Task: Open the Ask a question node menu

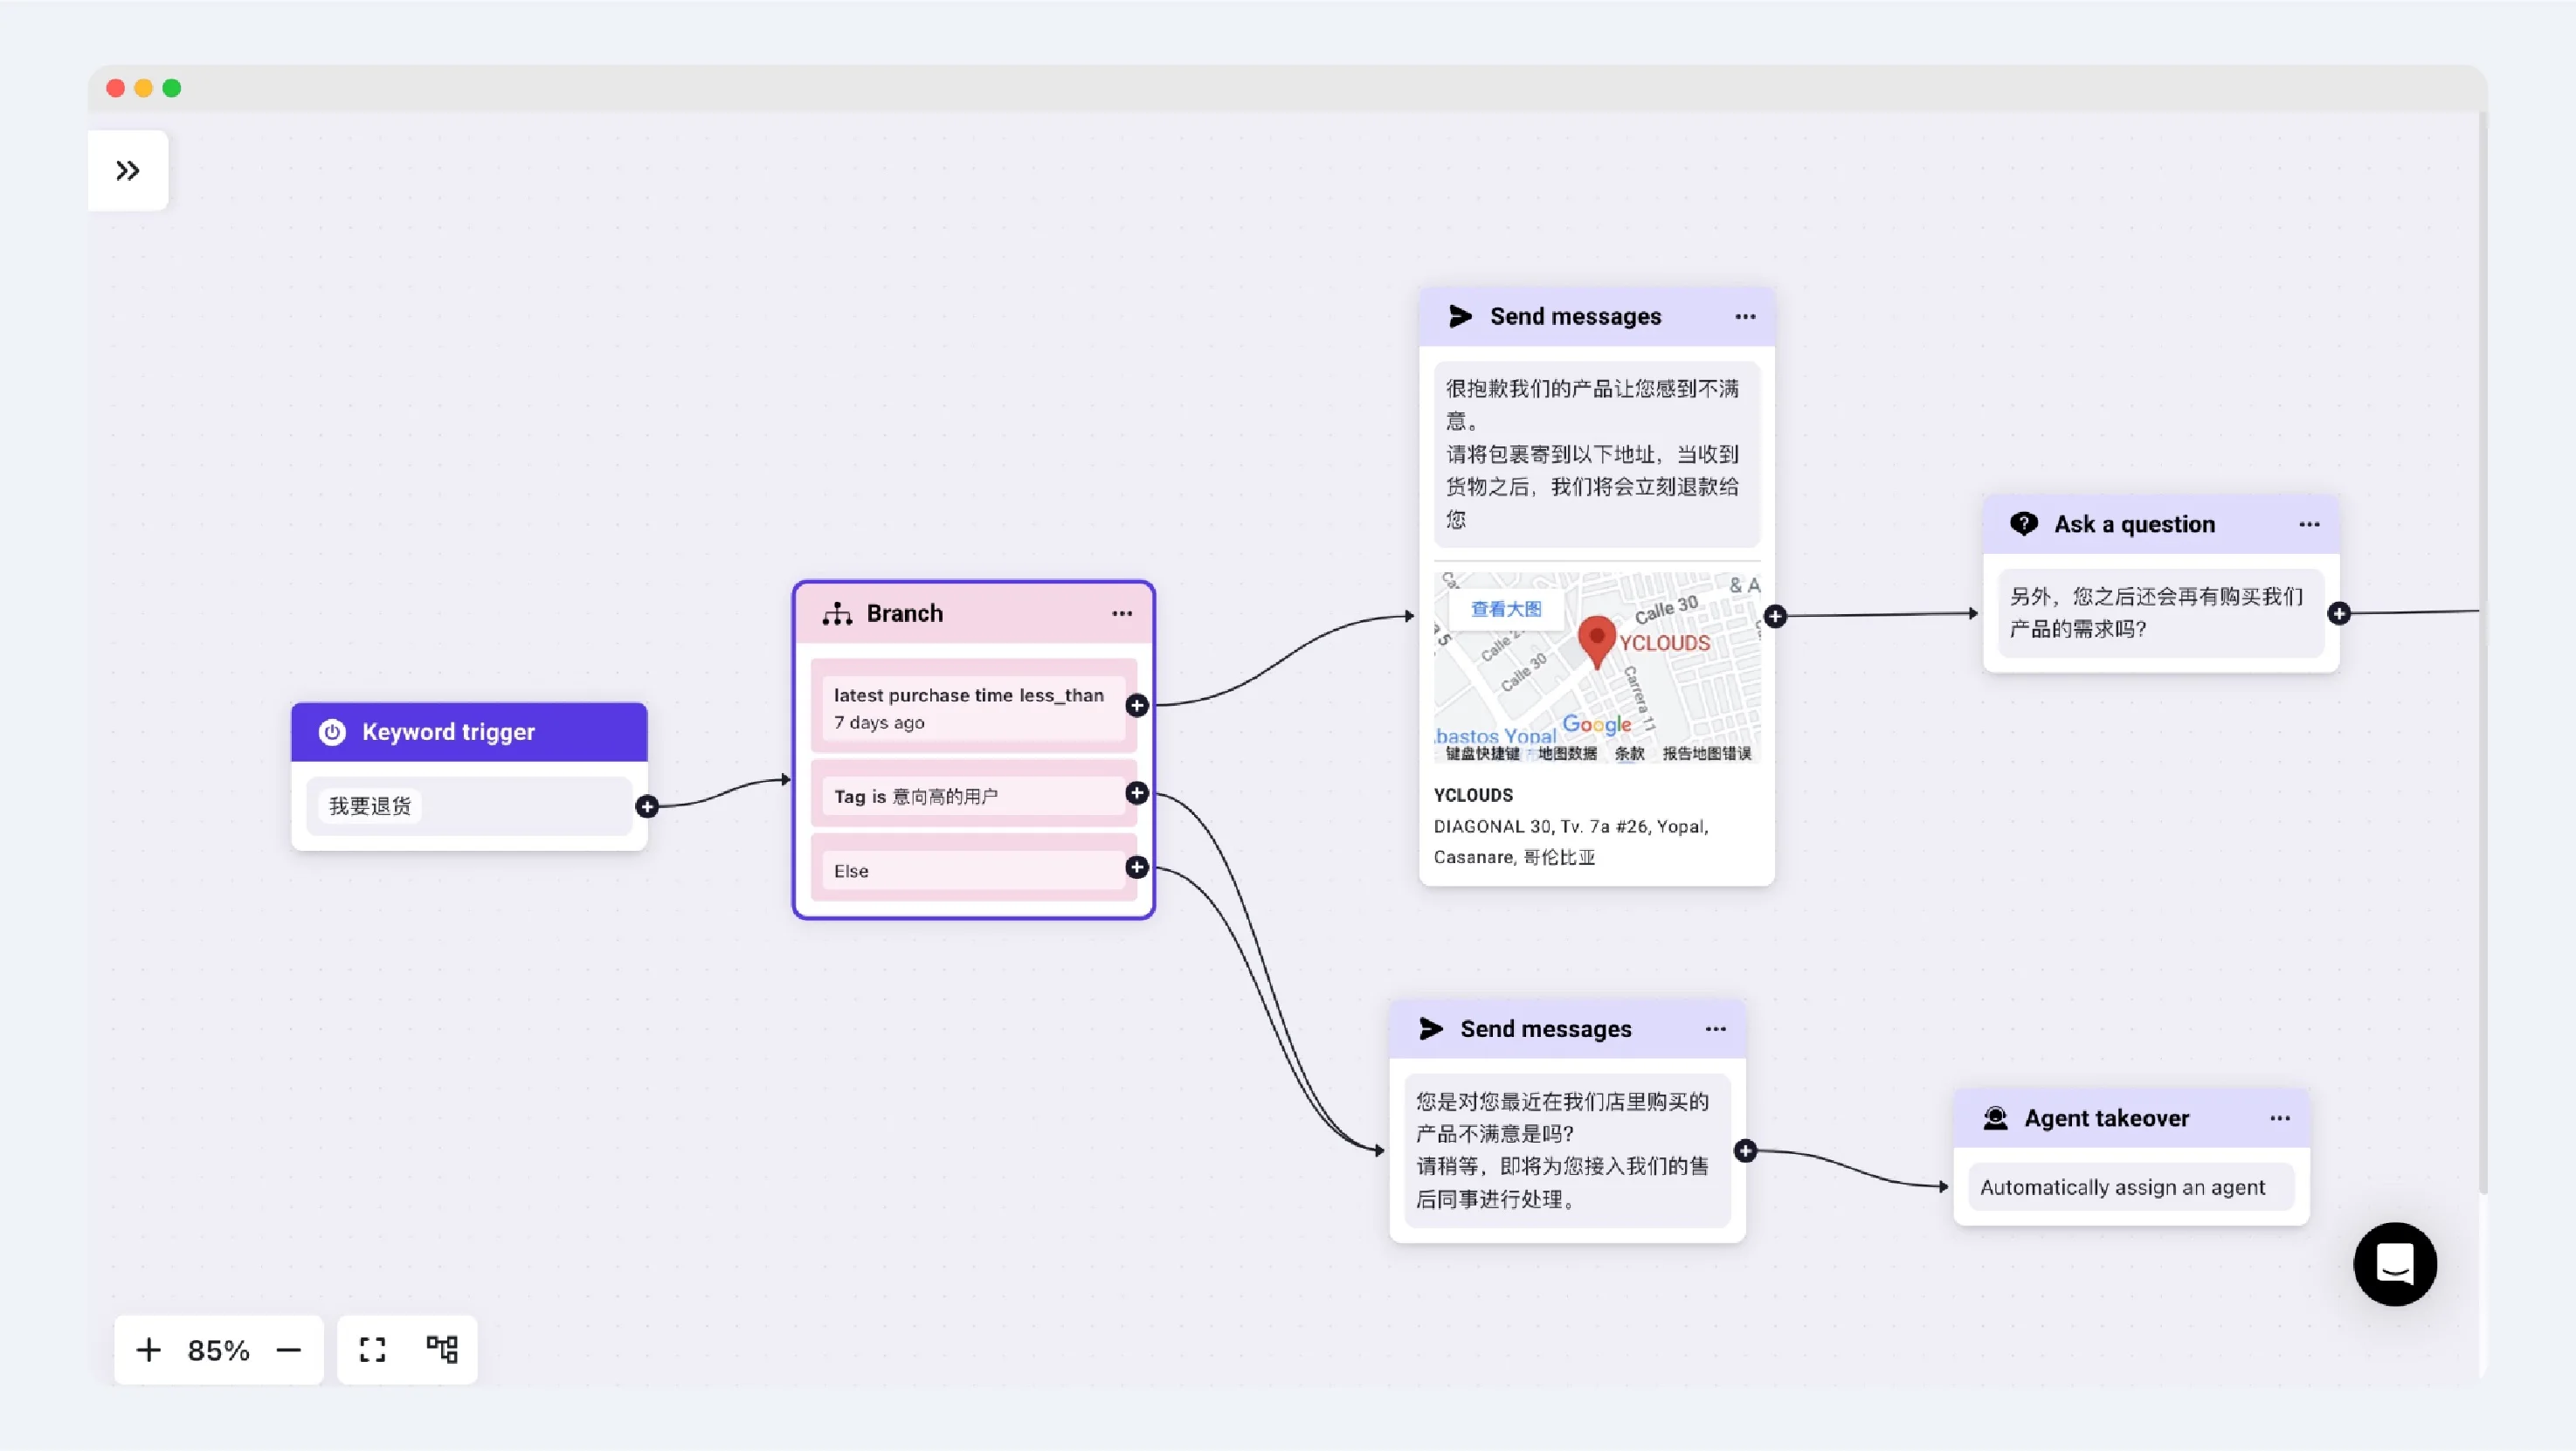Action: point(2309,525)
